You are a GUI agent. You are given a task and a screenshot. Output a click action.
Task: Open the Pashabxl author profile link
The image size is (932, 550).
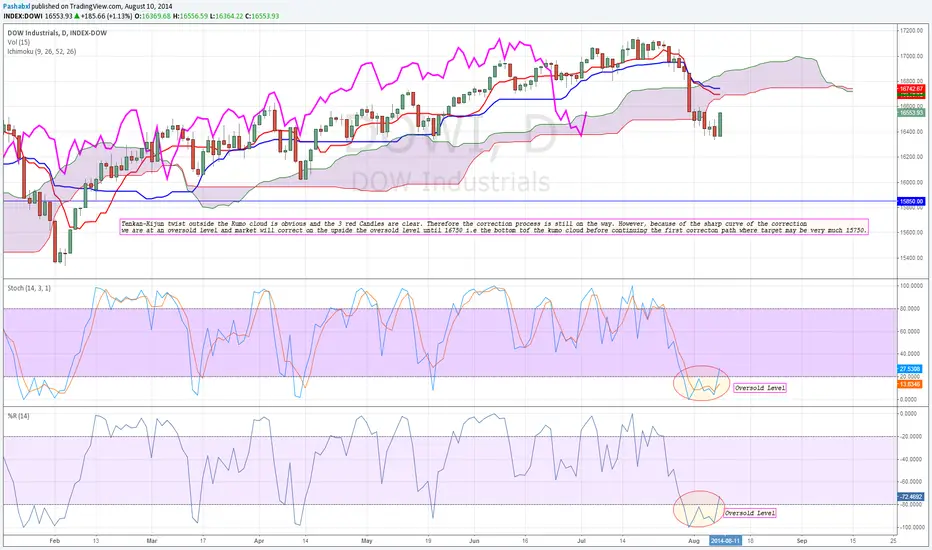pos(16,6)
